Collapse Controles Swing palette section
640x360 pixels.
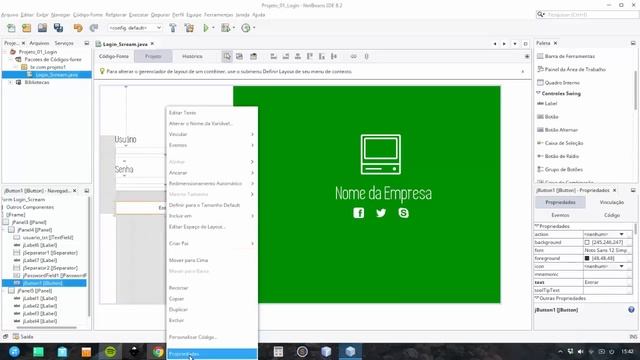click(x=538, y=93)
